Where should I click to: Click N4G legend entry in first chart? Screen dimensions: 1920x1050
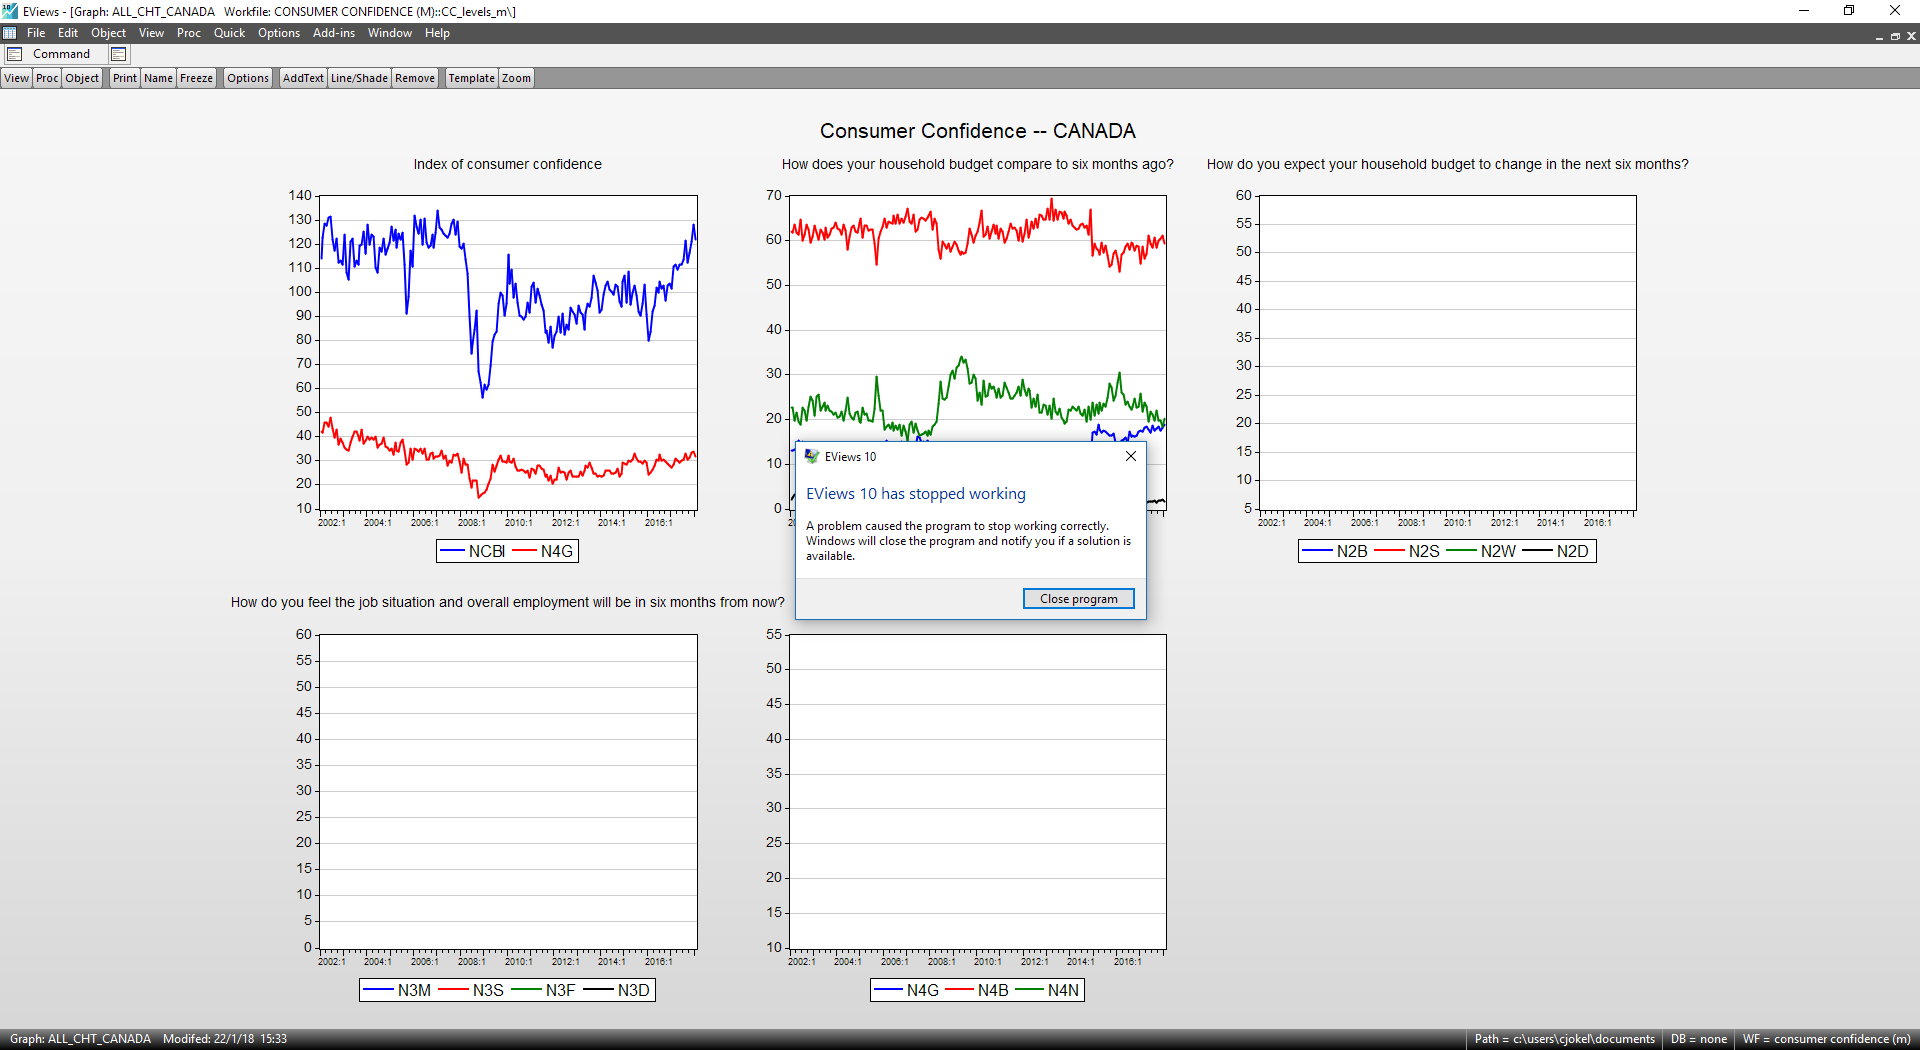click(543, 551)
